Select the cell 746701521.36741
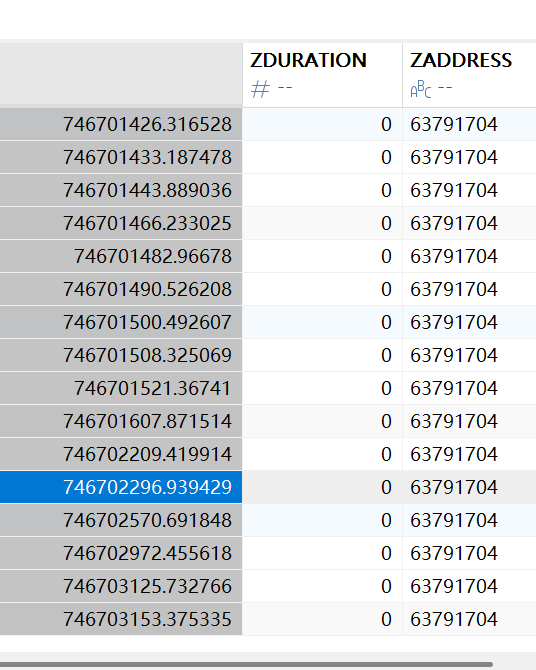The width and height of the screenshot is (536, 670). click(121, 388)
